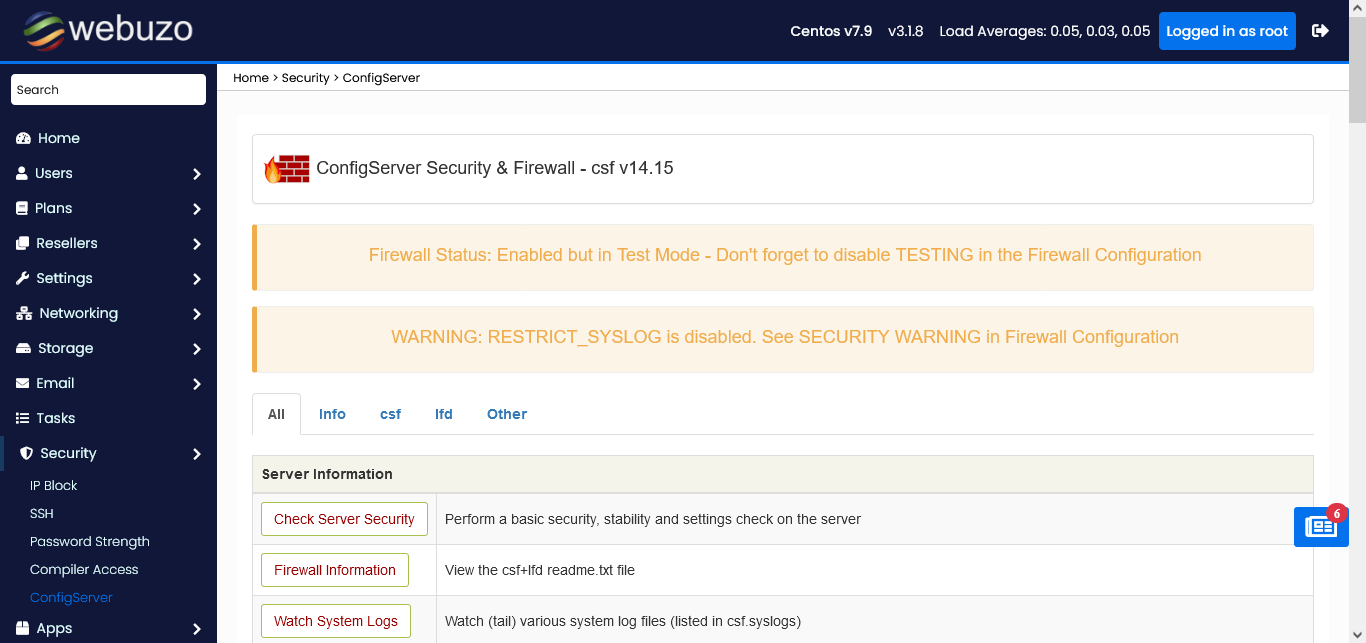
Task: Click the Users icon
Action: 22,173
